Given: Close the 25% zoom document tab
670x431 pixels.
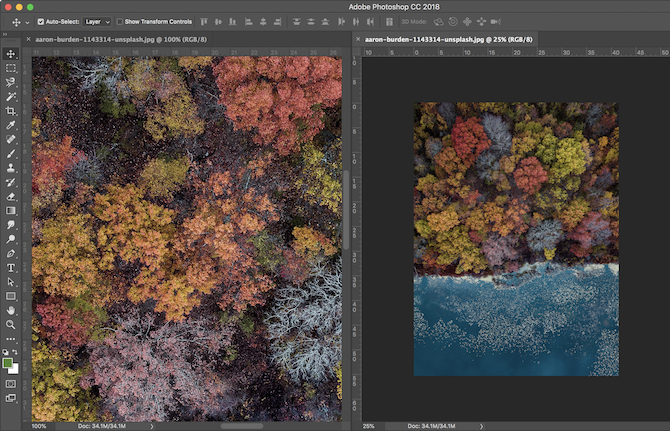Looking at the screenshot, I should 358,39.
